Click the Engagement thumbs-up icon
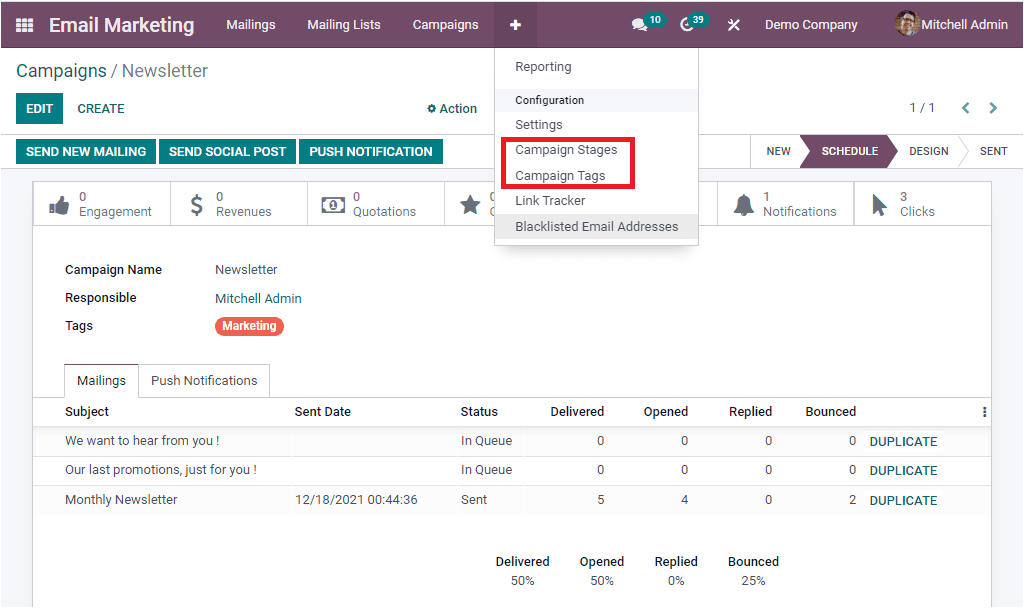1024x608 pixels. [x=60, y=204]
